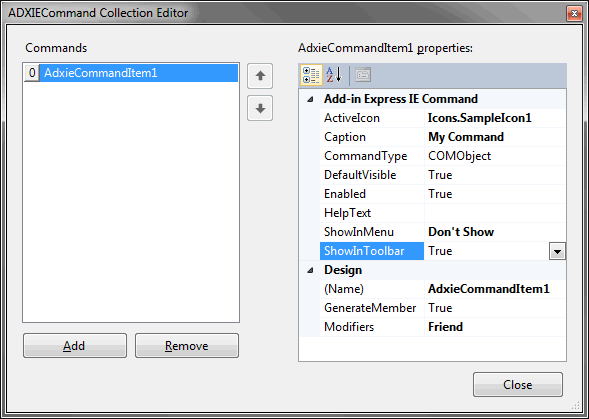
Task: Select the DefaultVisible property
Action: click(x=372, y=175)
